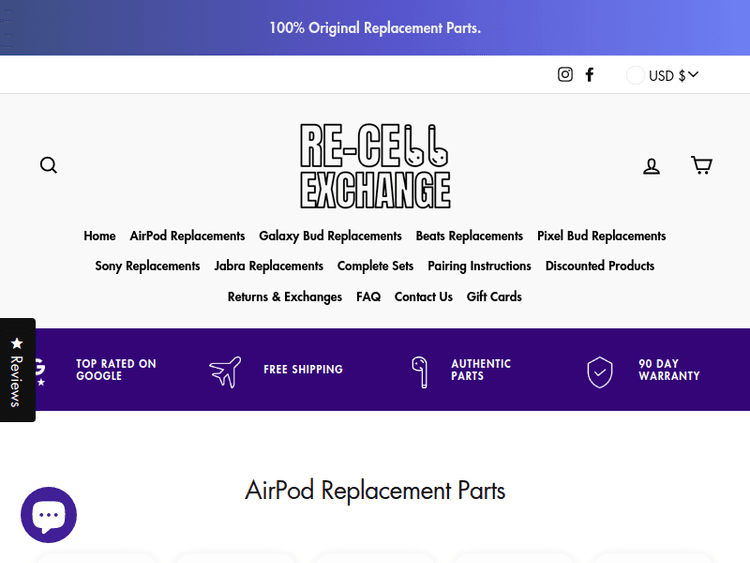Click the free shipping airplane icon
Image resolution: width=750 pixels, height=563 pixels.
[225, 371]
